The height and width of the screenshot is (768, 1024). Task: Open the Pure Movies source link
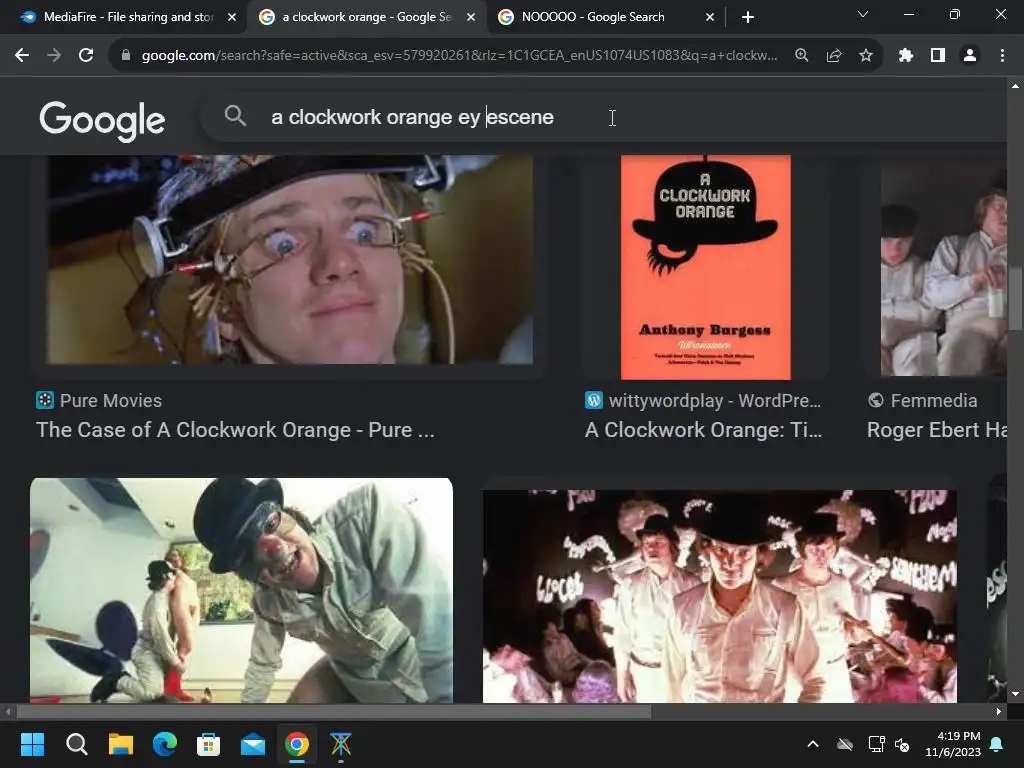coord(99,400)
